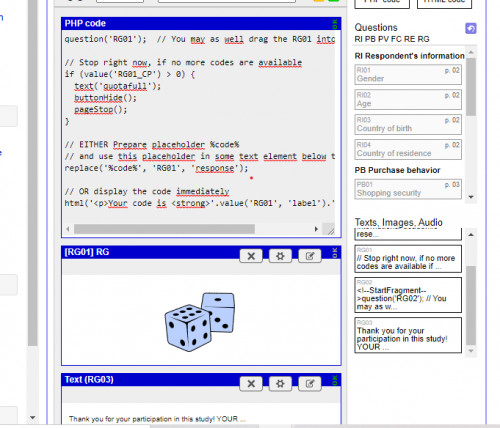Remove the Text RG03 element with X
Viewport: 500px width, 428px height.
[x=251, y=384]
